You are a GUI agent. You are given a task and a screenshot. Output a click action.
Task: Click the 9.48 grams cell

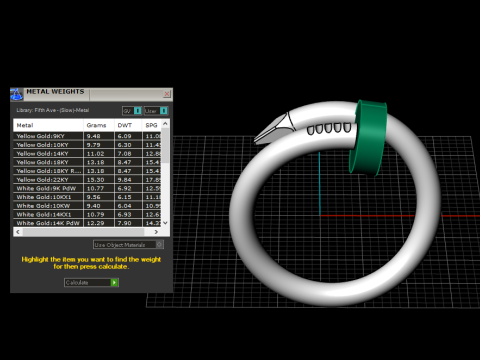(x=99, y=136)
